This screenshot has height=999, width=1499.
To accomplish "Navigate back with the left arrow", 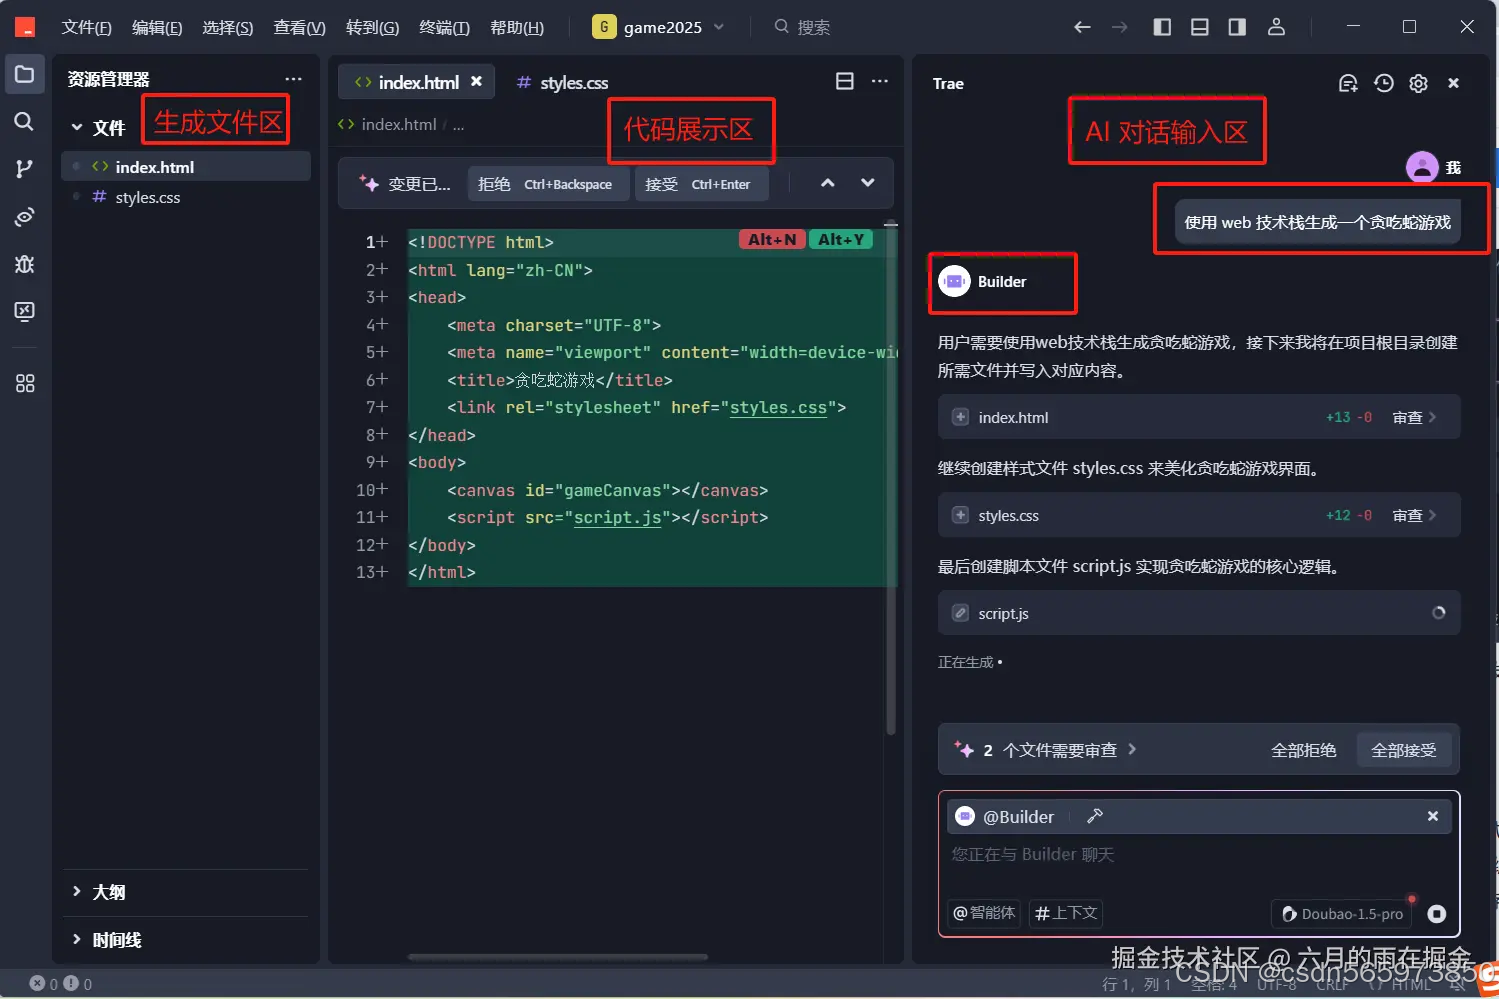I will [x=1082, y=27].
